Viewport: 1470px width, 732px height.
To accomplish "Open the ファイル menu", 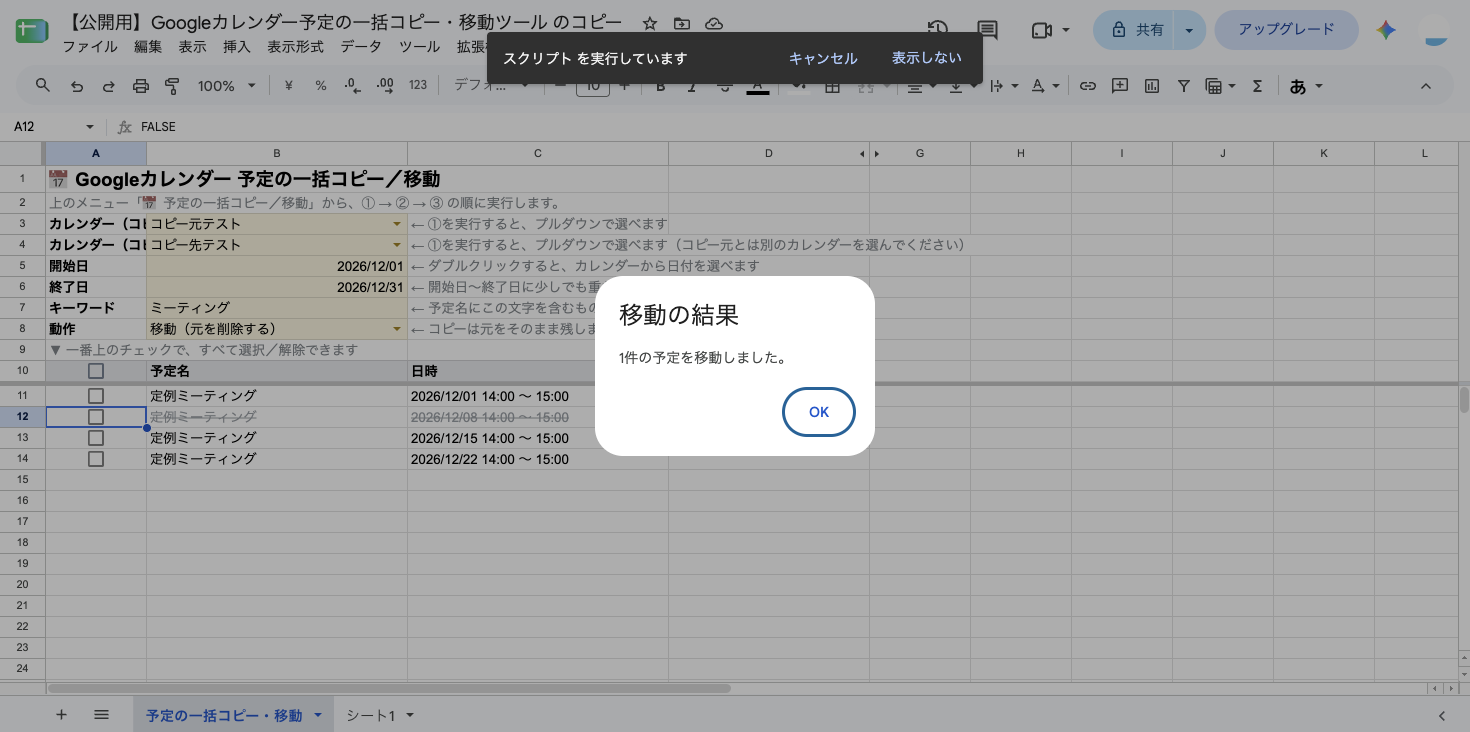I will (x=90, y=46).
